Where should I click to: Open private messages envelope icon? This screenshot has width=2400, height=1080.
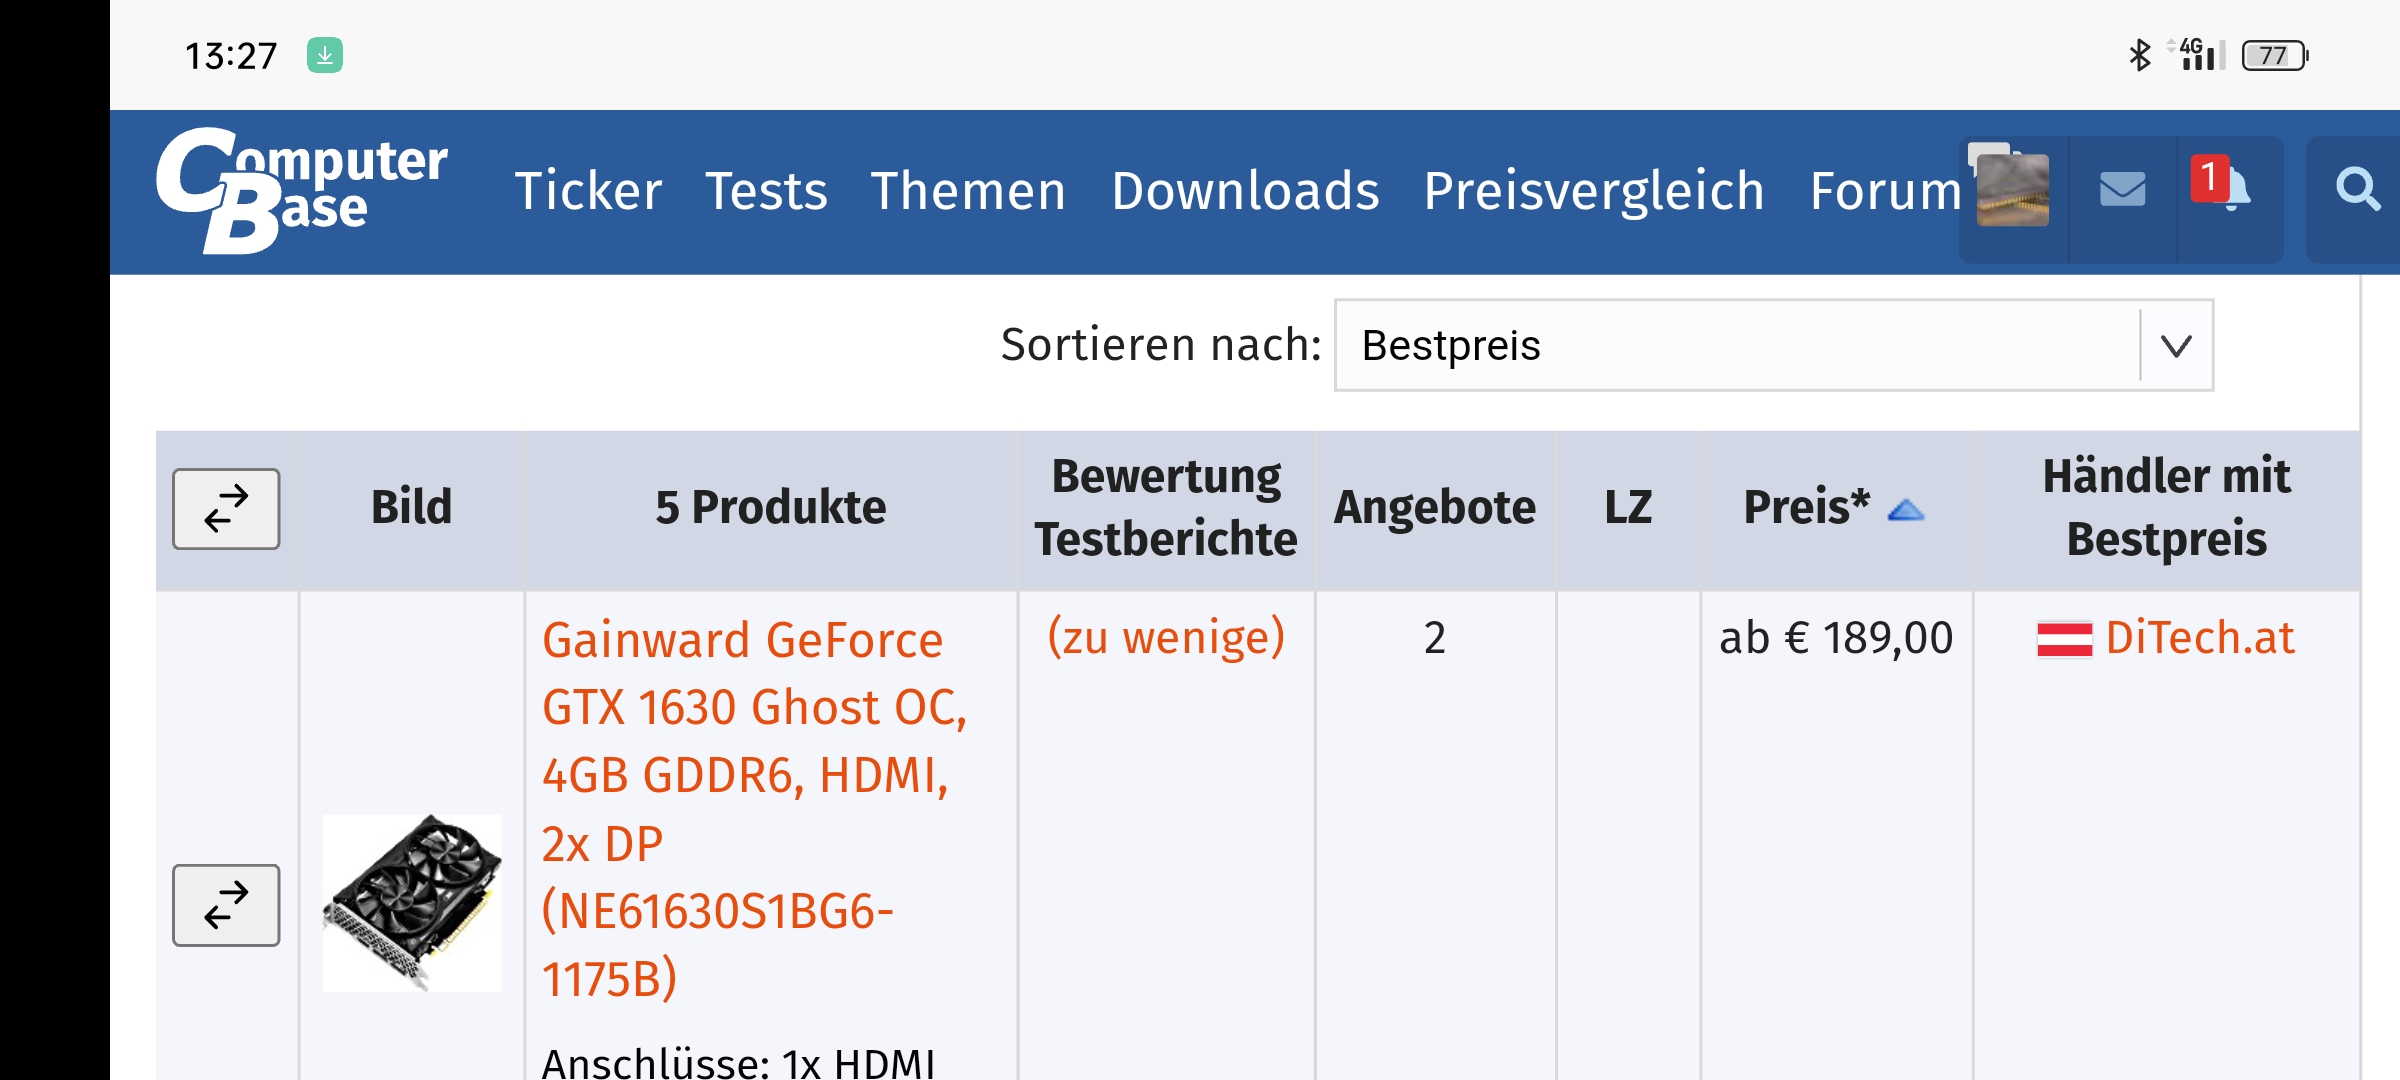[2122, 190]
